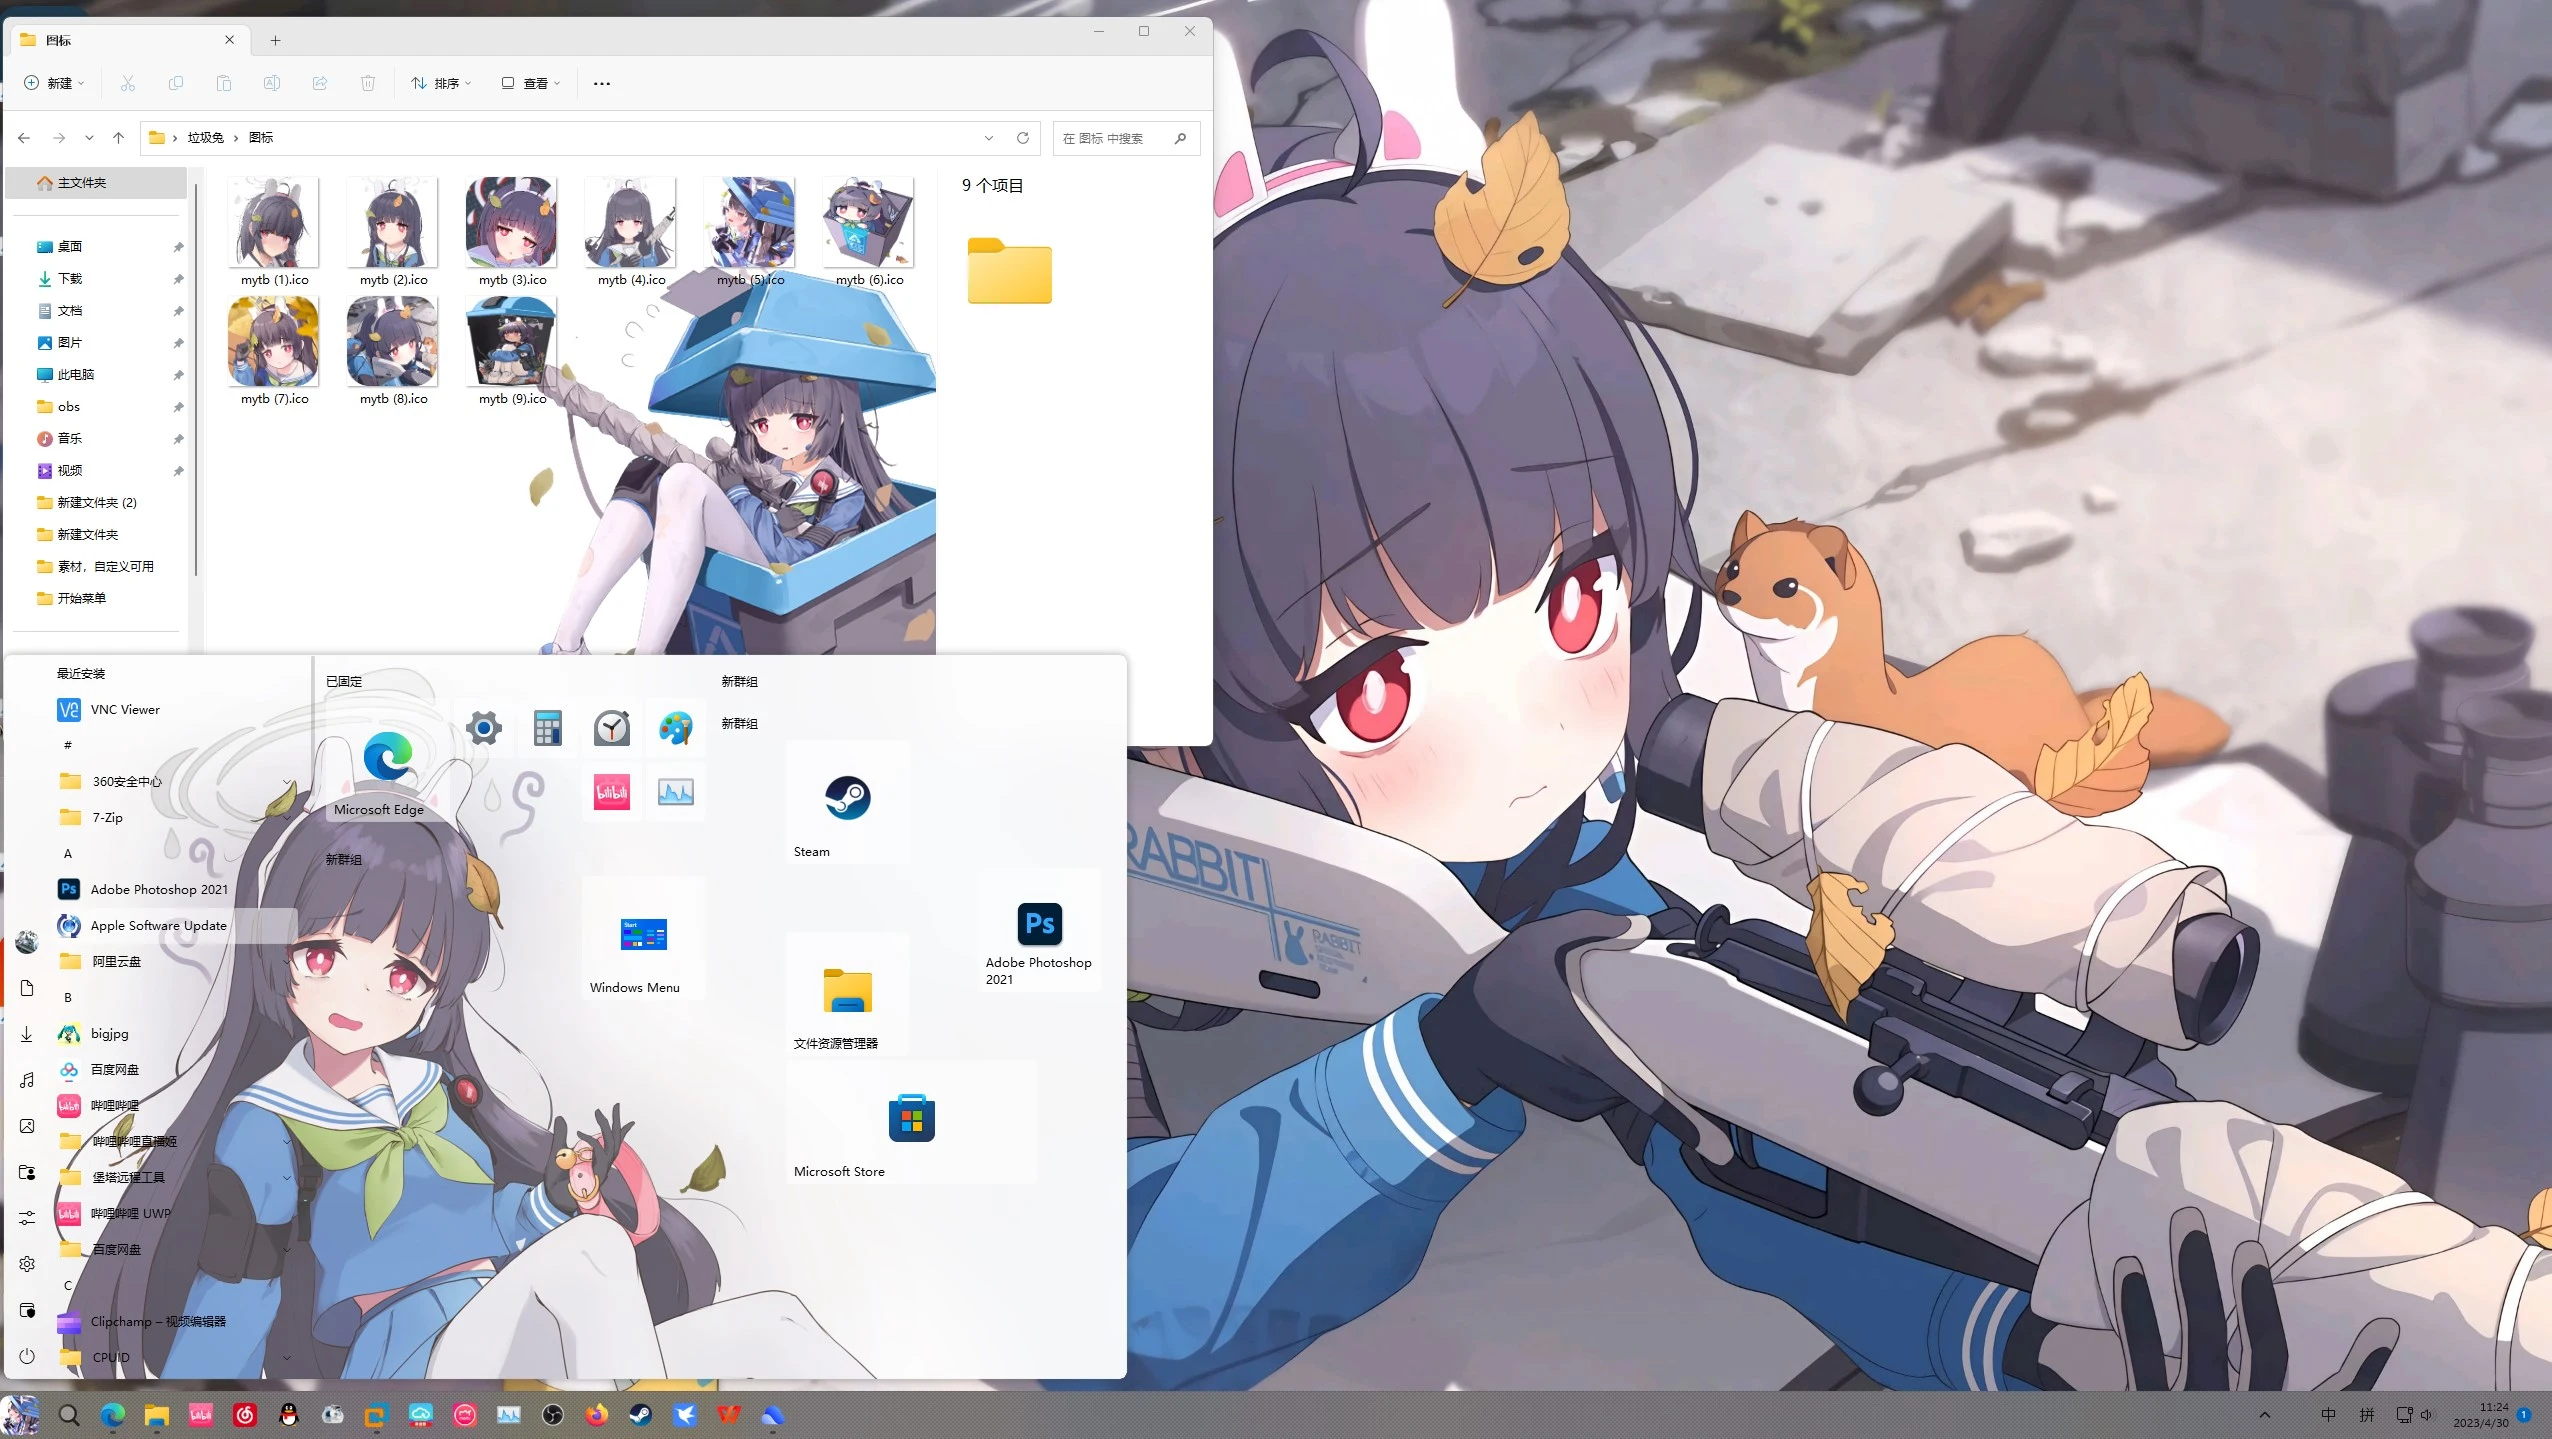The height and width of the screenshot is (1439, 2552).
Task: Click the power icon in start menu rail
Action: pos(27,1356)
